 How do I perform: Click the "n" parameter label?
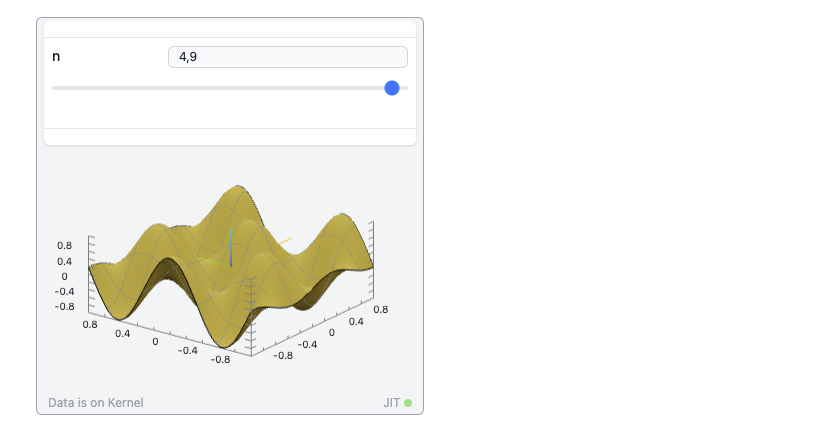pyautogui.click(x=56, y=57)
